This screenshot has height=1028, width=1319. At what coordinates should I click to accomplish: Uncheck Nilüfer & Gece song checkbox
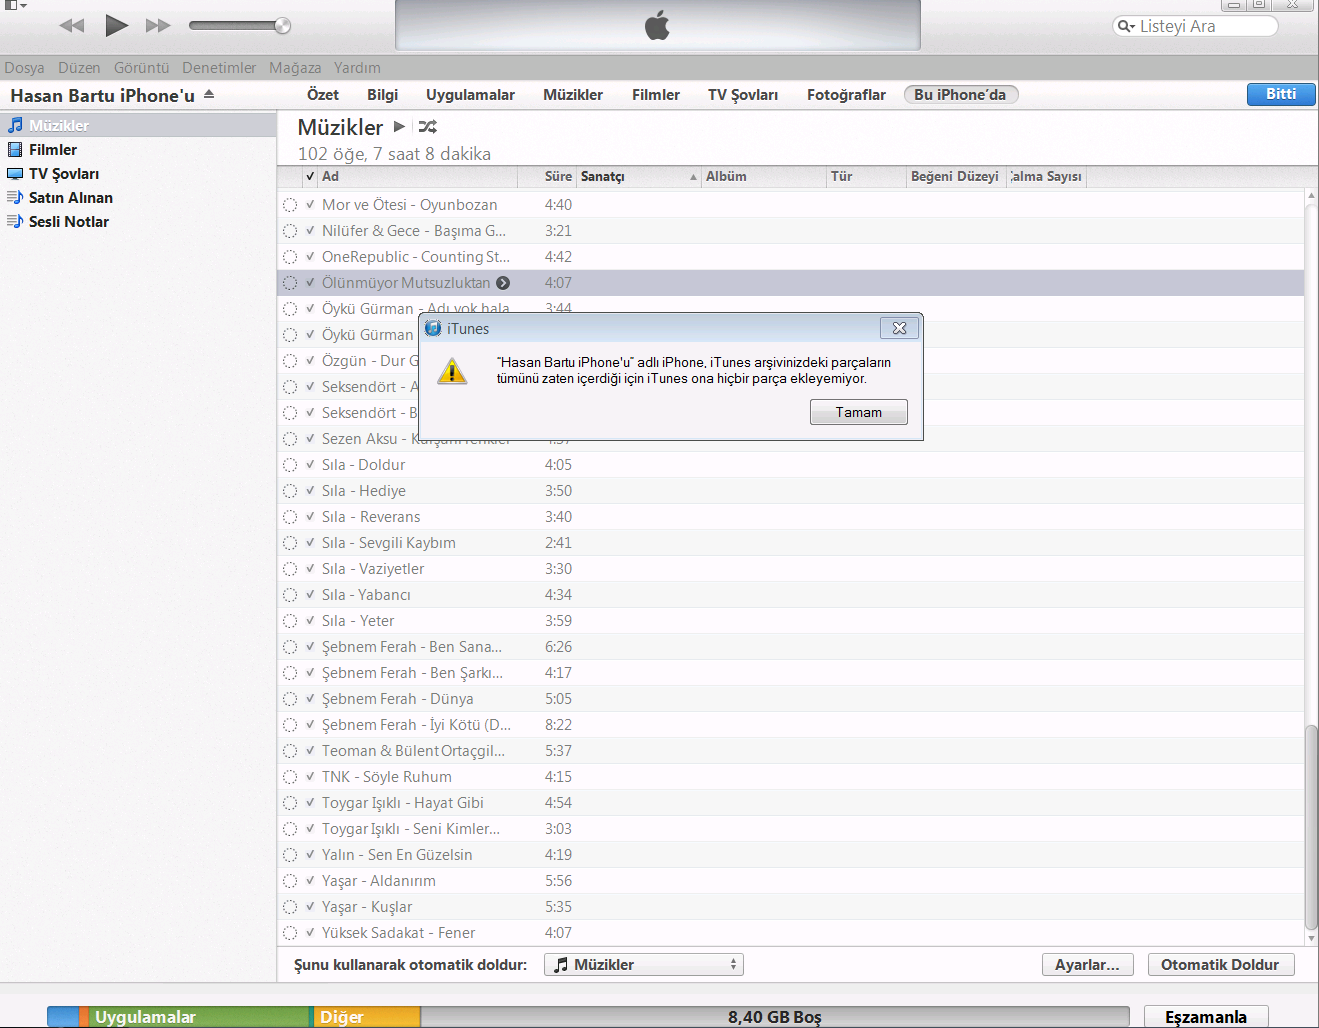click(310, 230)
